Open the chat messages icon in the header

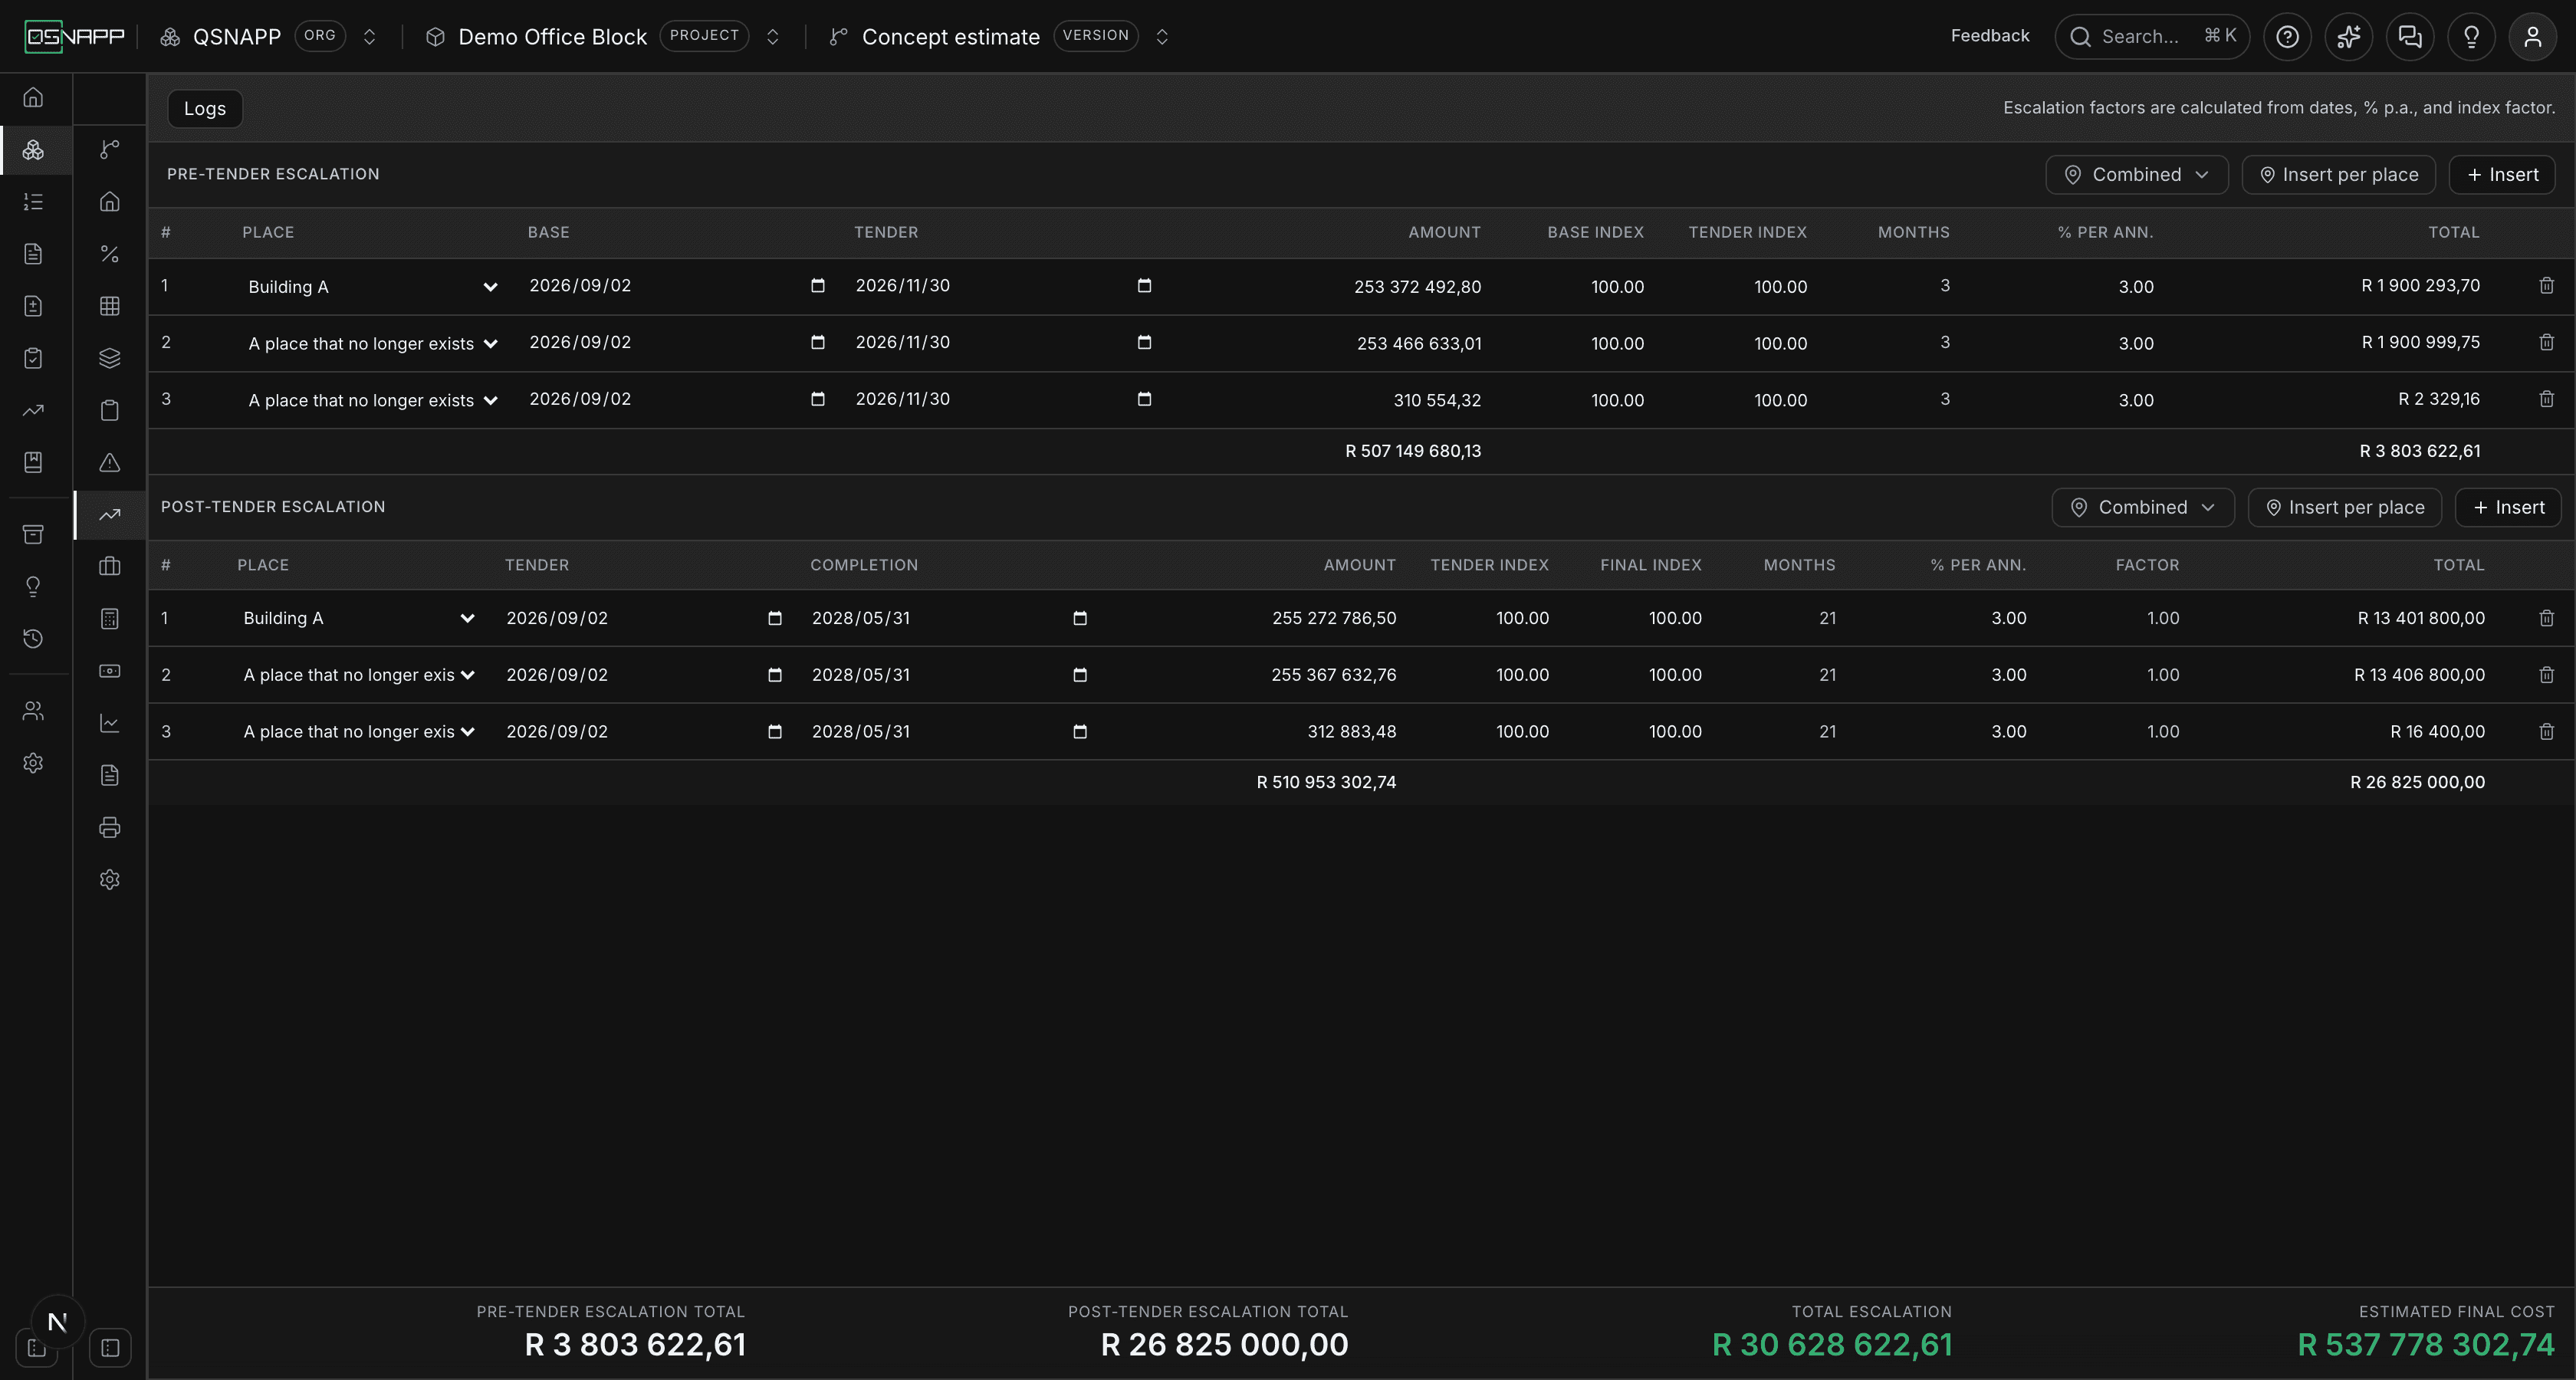pos(2410,37)
